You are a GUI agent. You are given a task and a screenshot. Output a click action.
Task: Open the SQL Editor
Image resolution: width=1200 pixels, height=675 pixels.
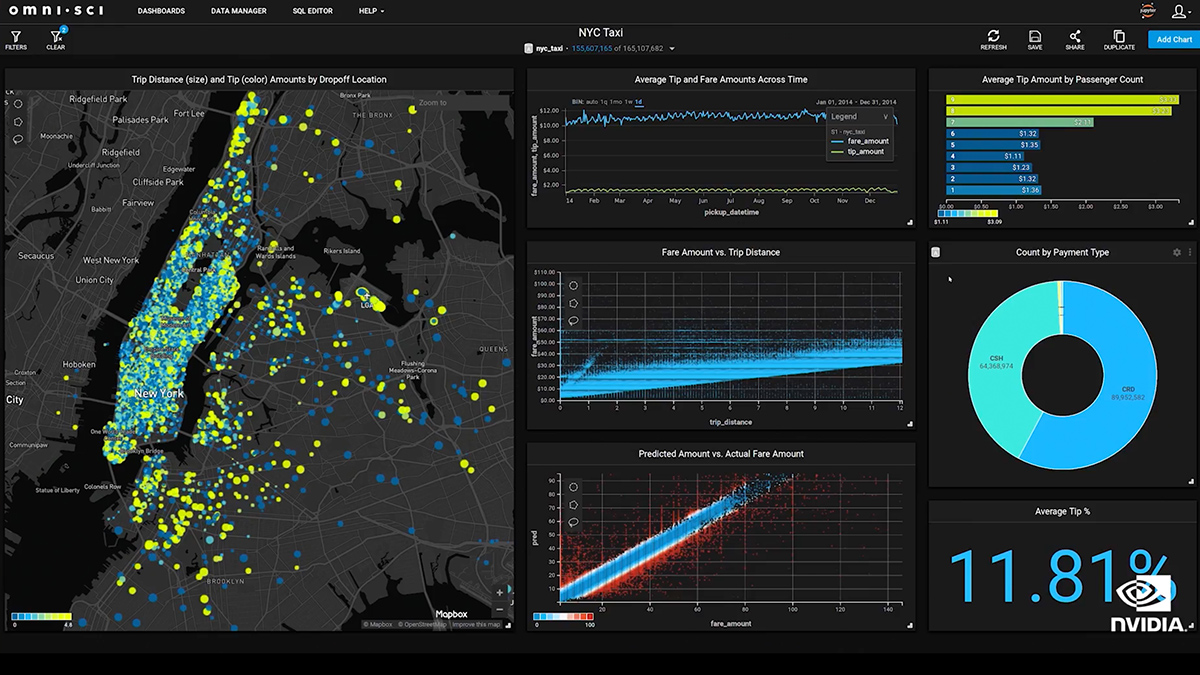[312, 11]
